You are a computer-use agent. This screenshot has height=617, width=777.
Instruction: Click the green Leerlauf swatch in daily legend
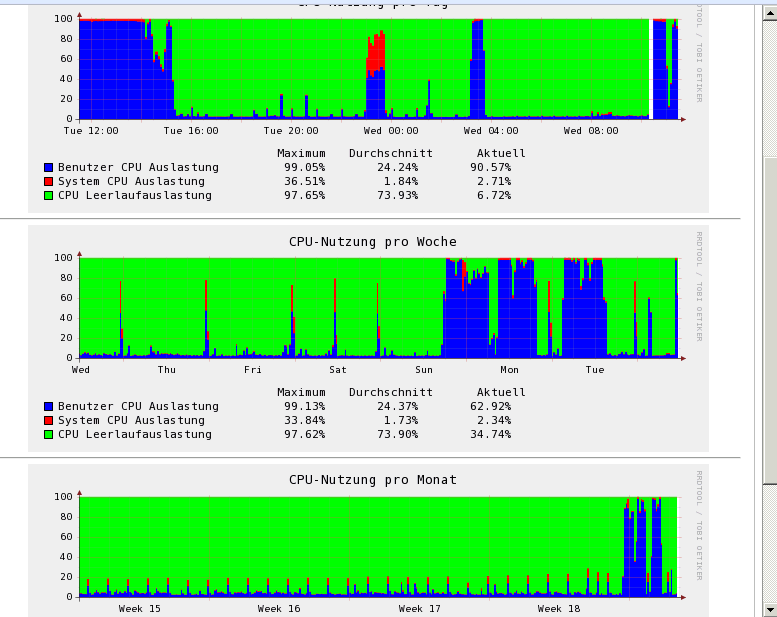point(48,196)
